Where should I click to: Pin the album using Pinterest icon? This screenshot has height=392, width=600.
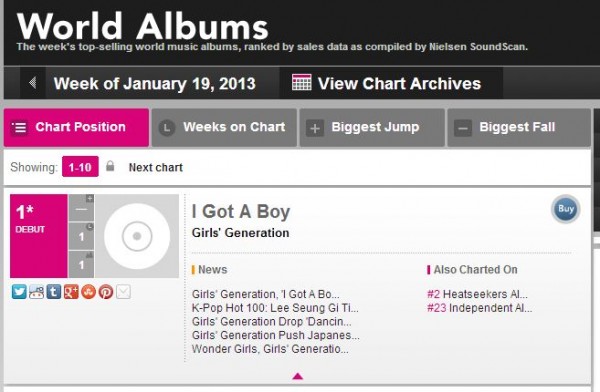tap(106, 292)
